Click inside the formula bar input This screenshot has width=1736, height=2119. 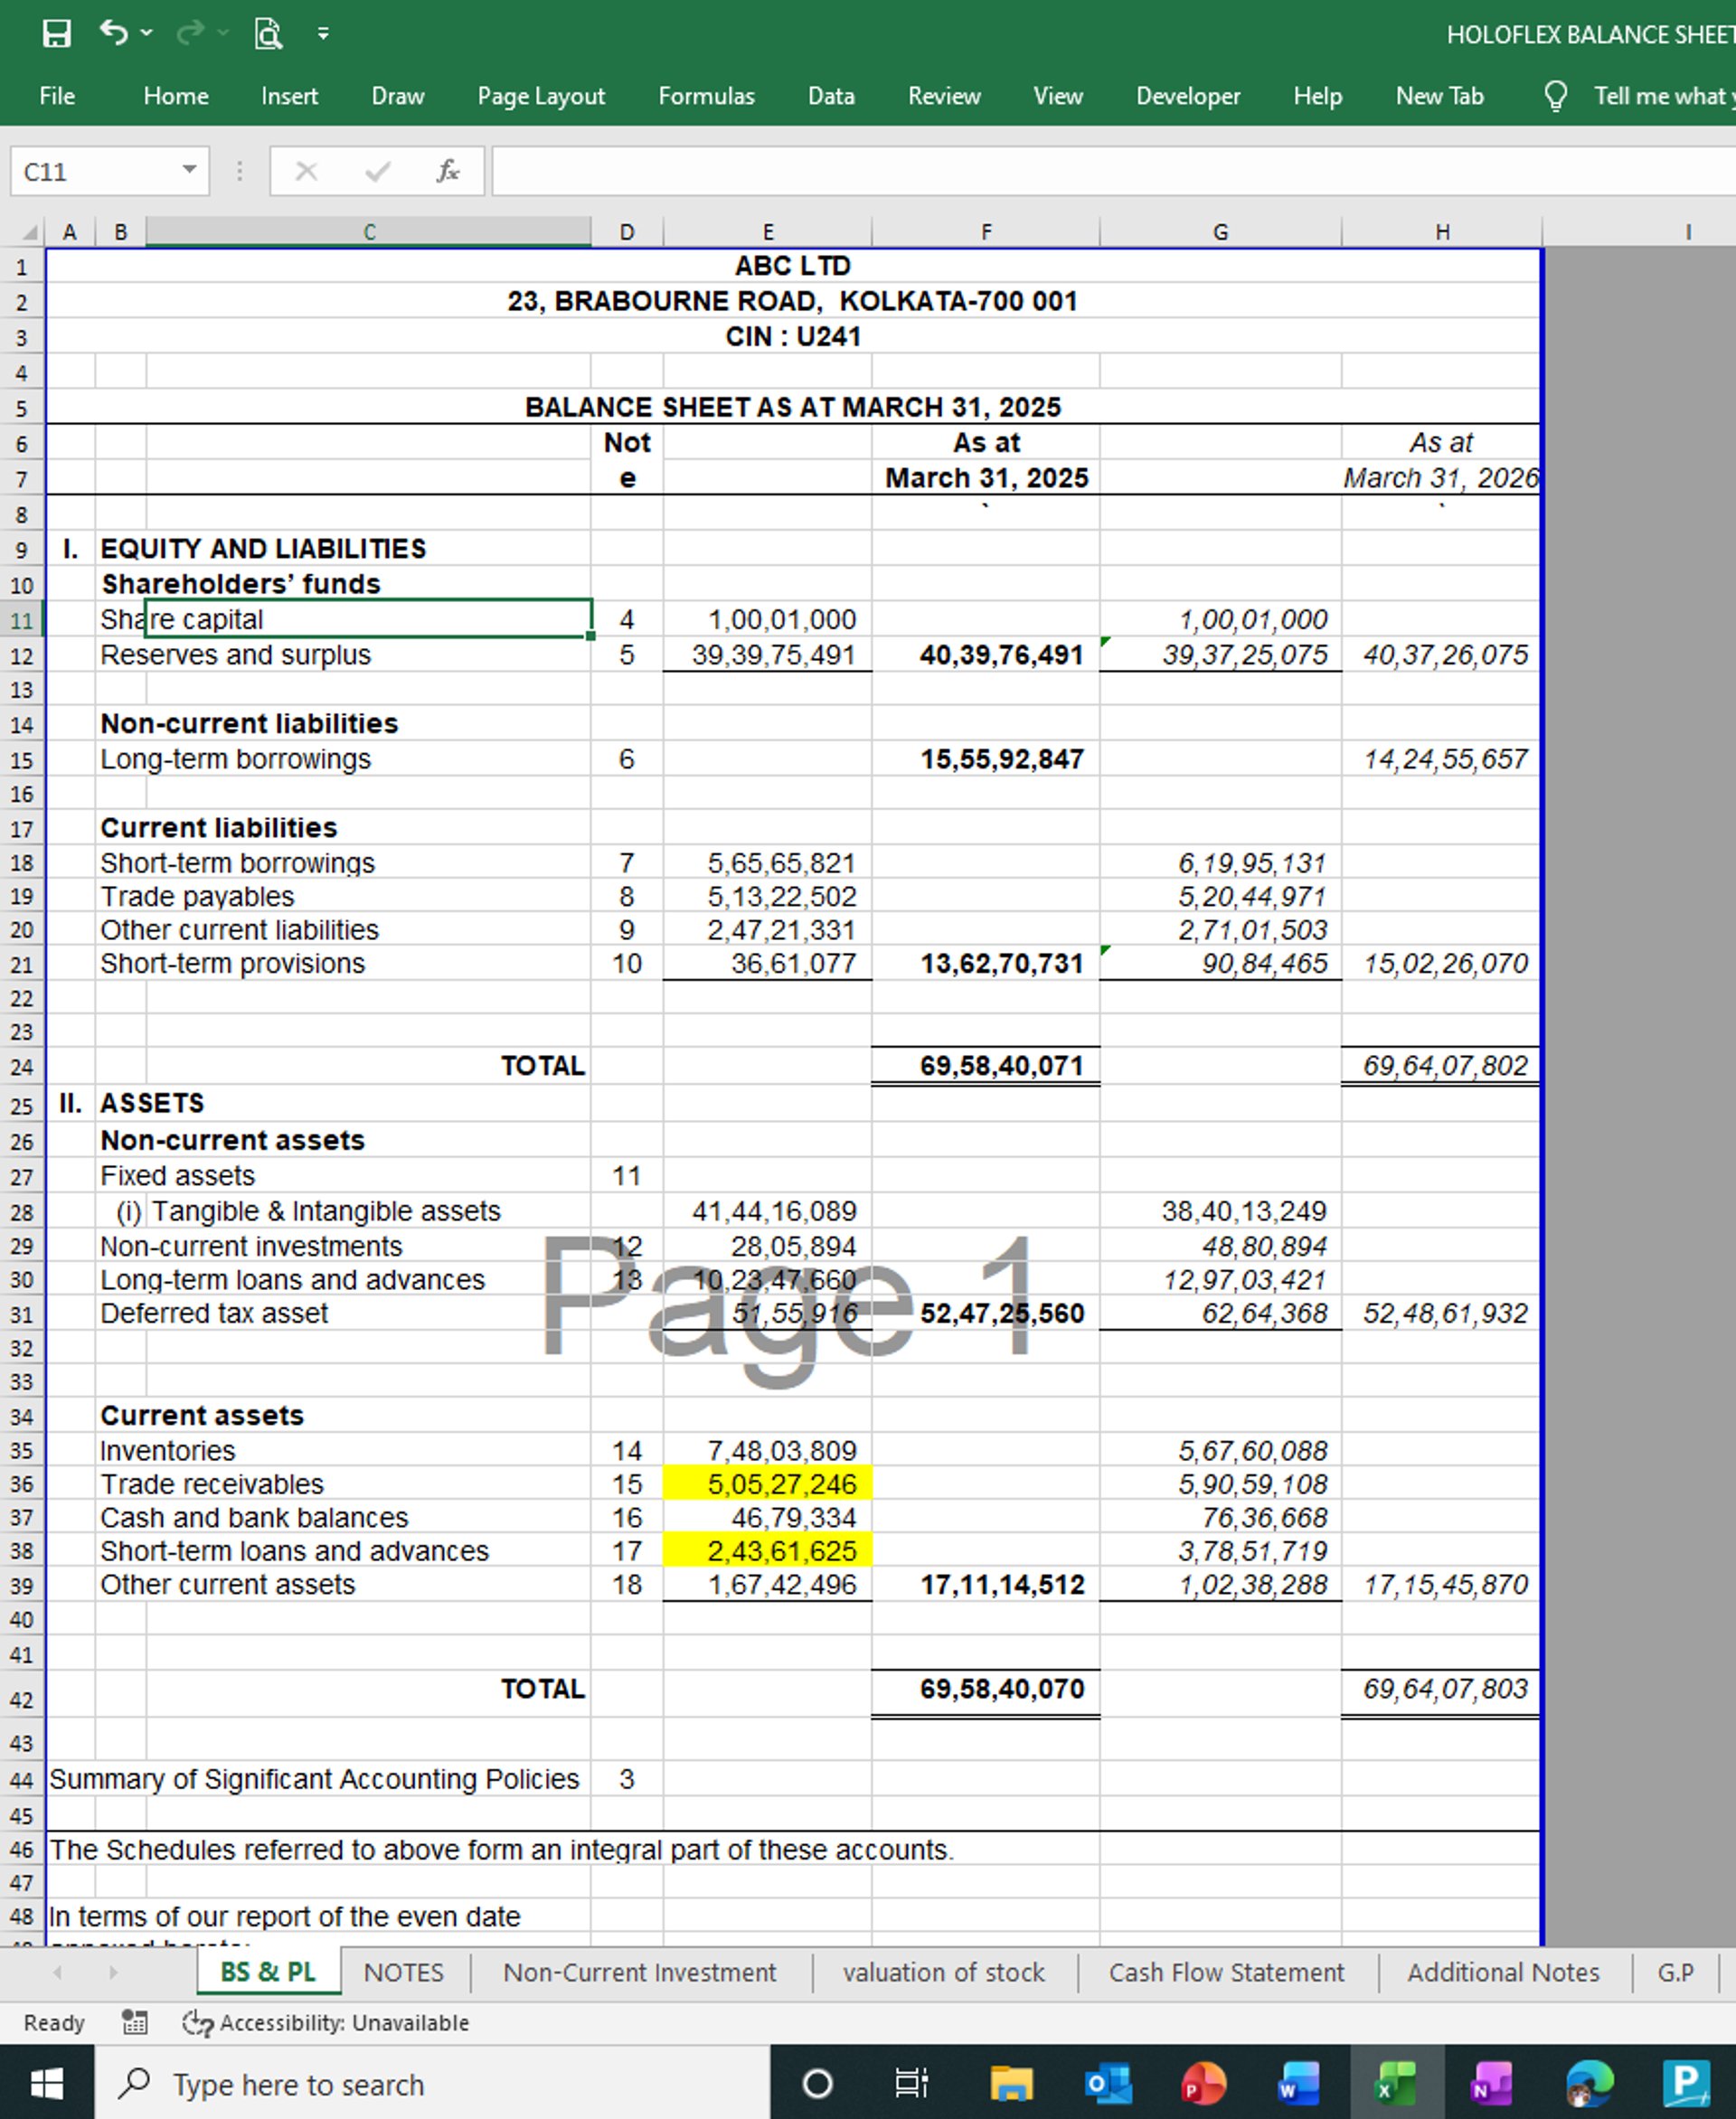click(x=1100, y=172)
